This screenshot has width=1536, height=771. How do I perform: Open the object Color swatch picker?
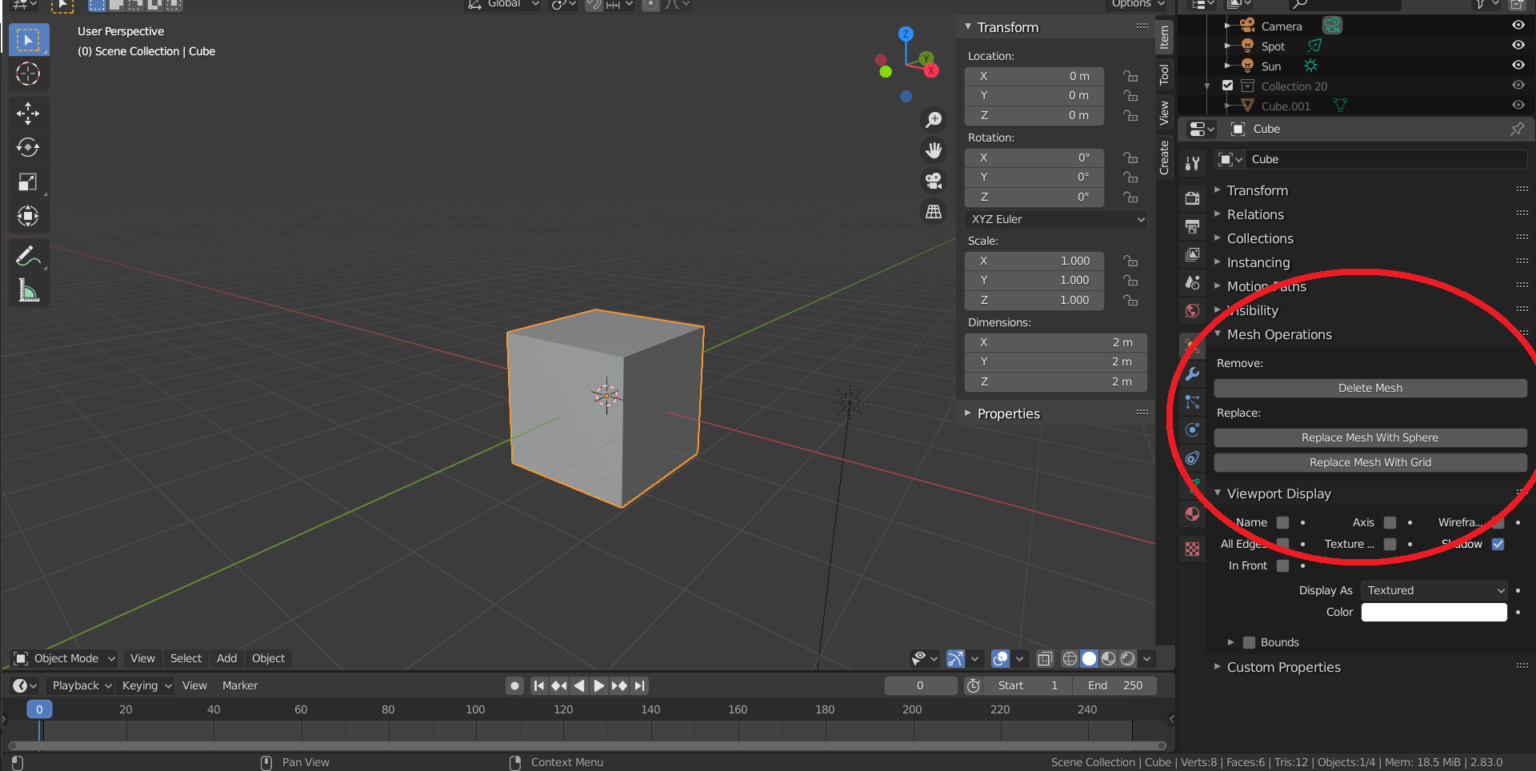1434,611
